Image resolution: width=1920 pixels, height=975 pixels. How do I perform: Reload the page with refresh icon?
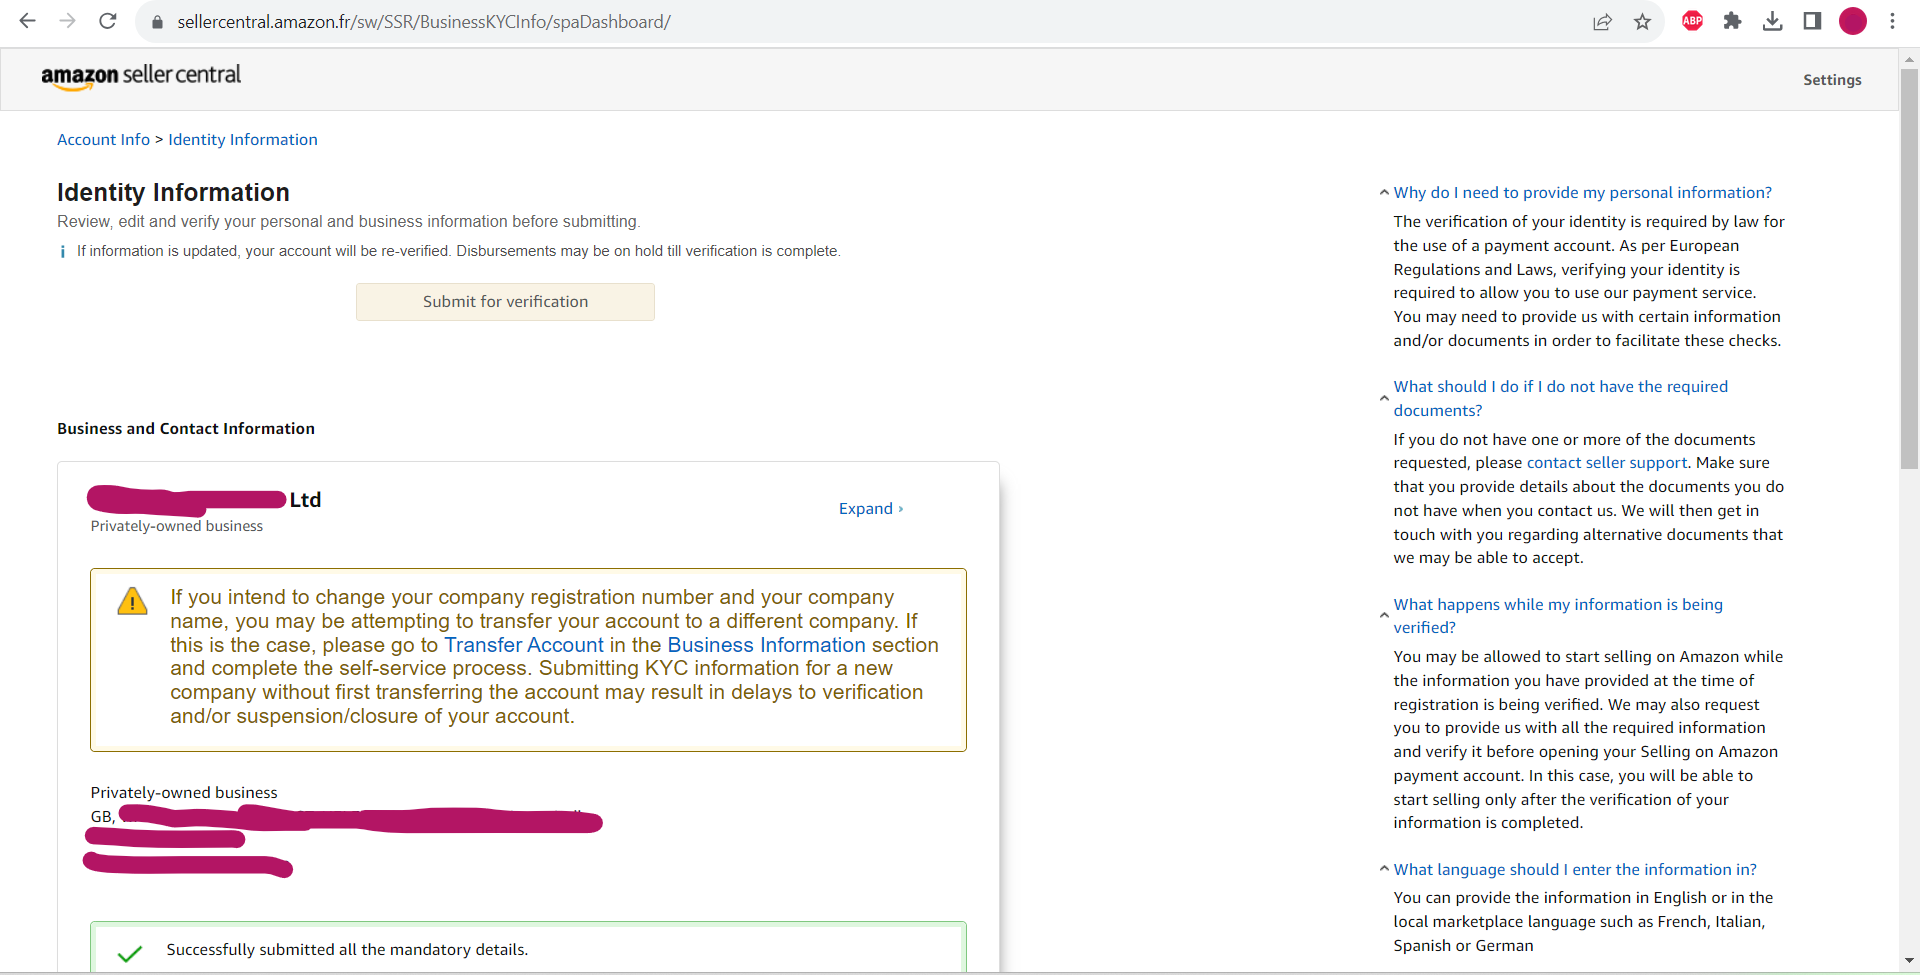pos(108,21)
